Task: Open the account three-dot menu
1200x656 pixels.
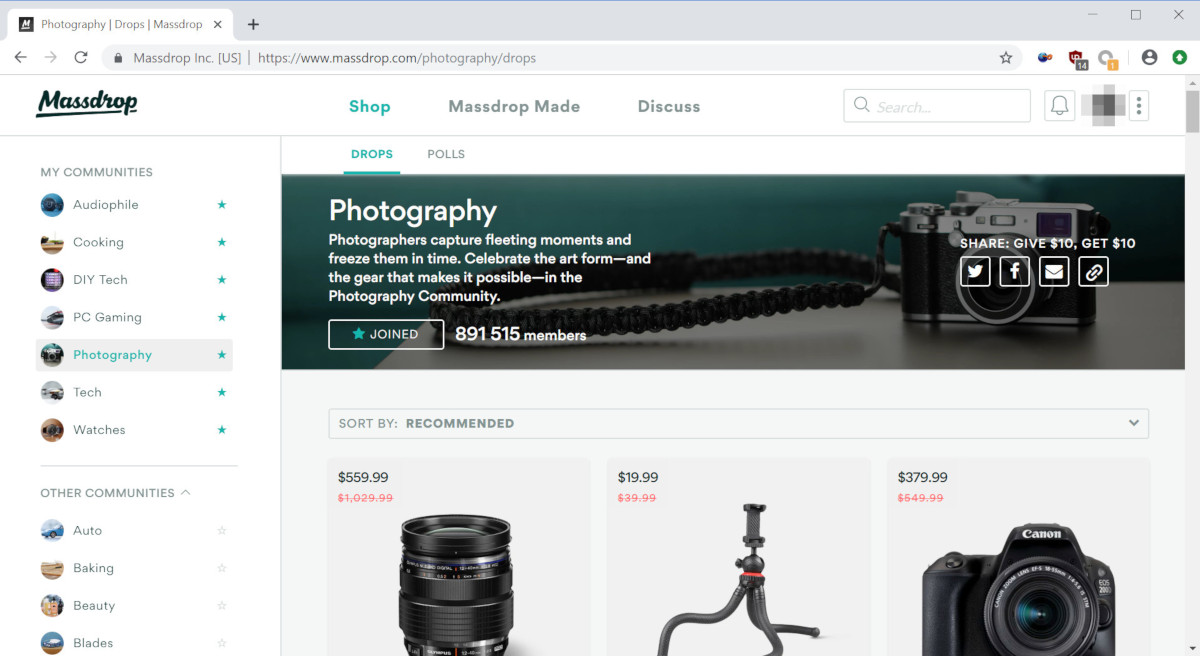Action: click(x=1140, y=106)
